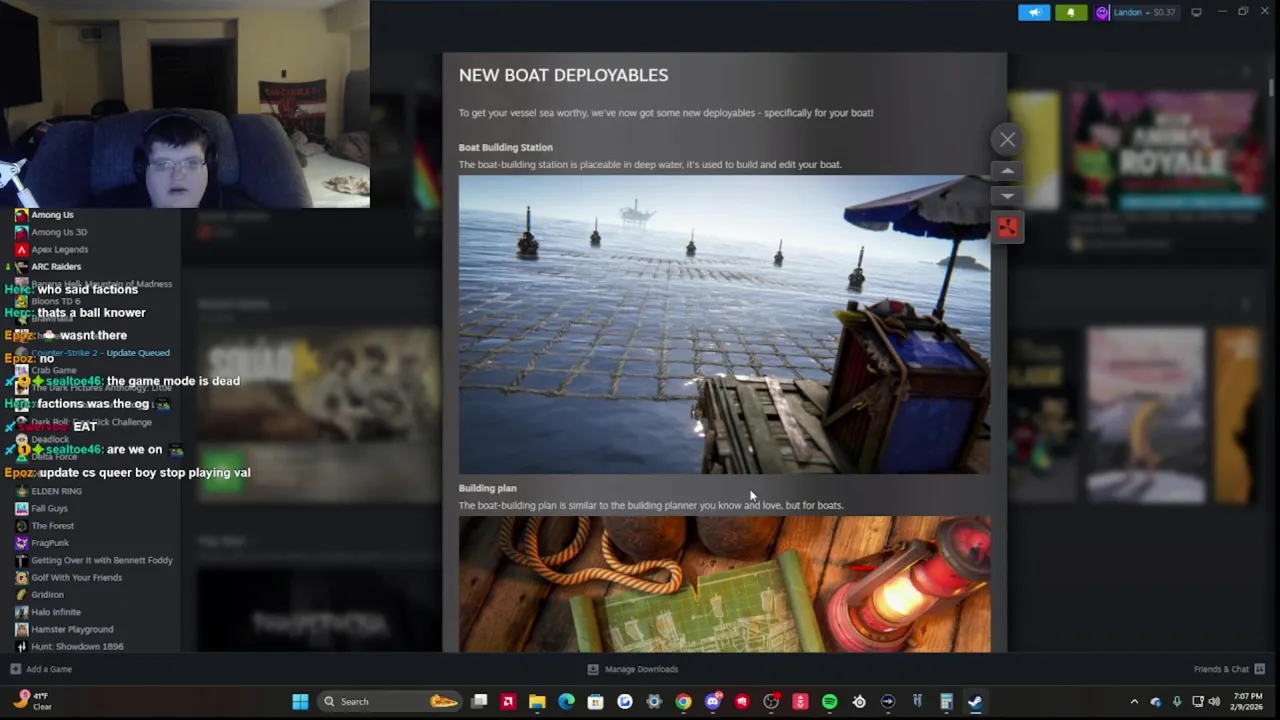Click the Building plan map image

725,584
